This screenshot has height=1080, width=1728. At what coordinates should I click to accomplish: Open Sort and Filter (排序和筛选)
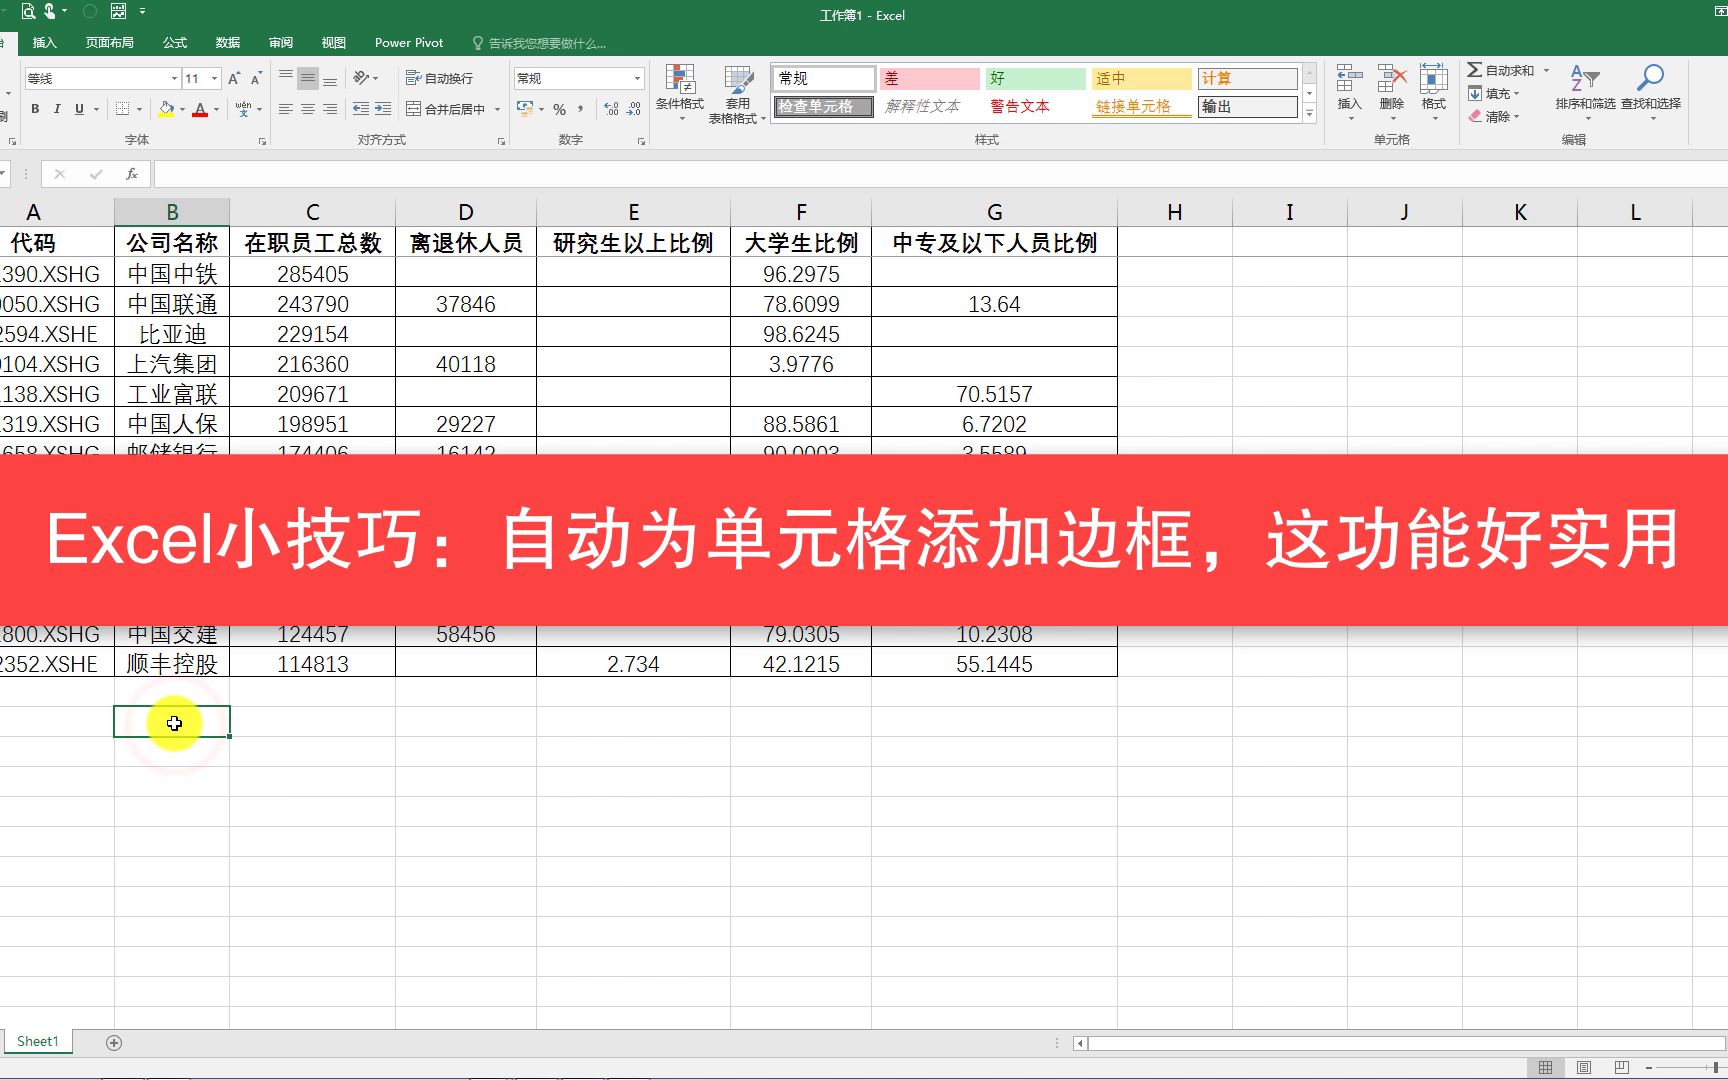click(1585, 93)
